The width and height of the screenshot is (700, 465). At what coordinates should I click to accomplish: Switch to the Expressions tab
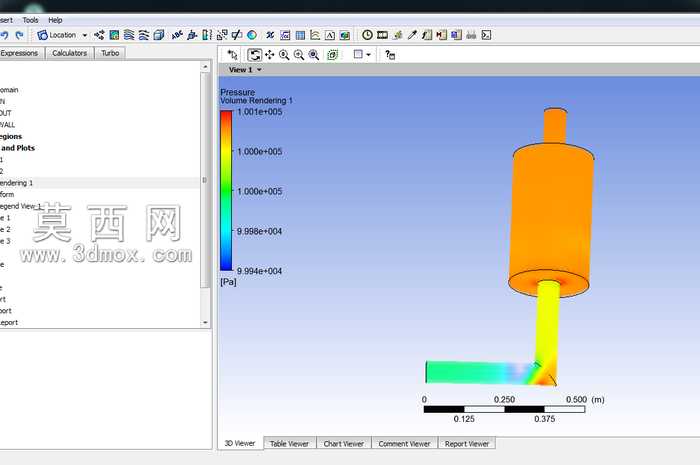pyautogui.click(x=20, y=53)
